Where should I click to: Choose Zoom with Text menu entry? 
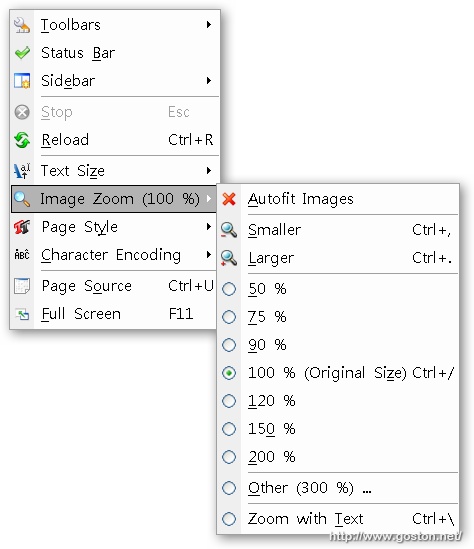click(x=338, y=519)
